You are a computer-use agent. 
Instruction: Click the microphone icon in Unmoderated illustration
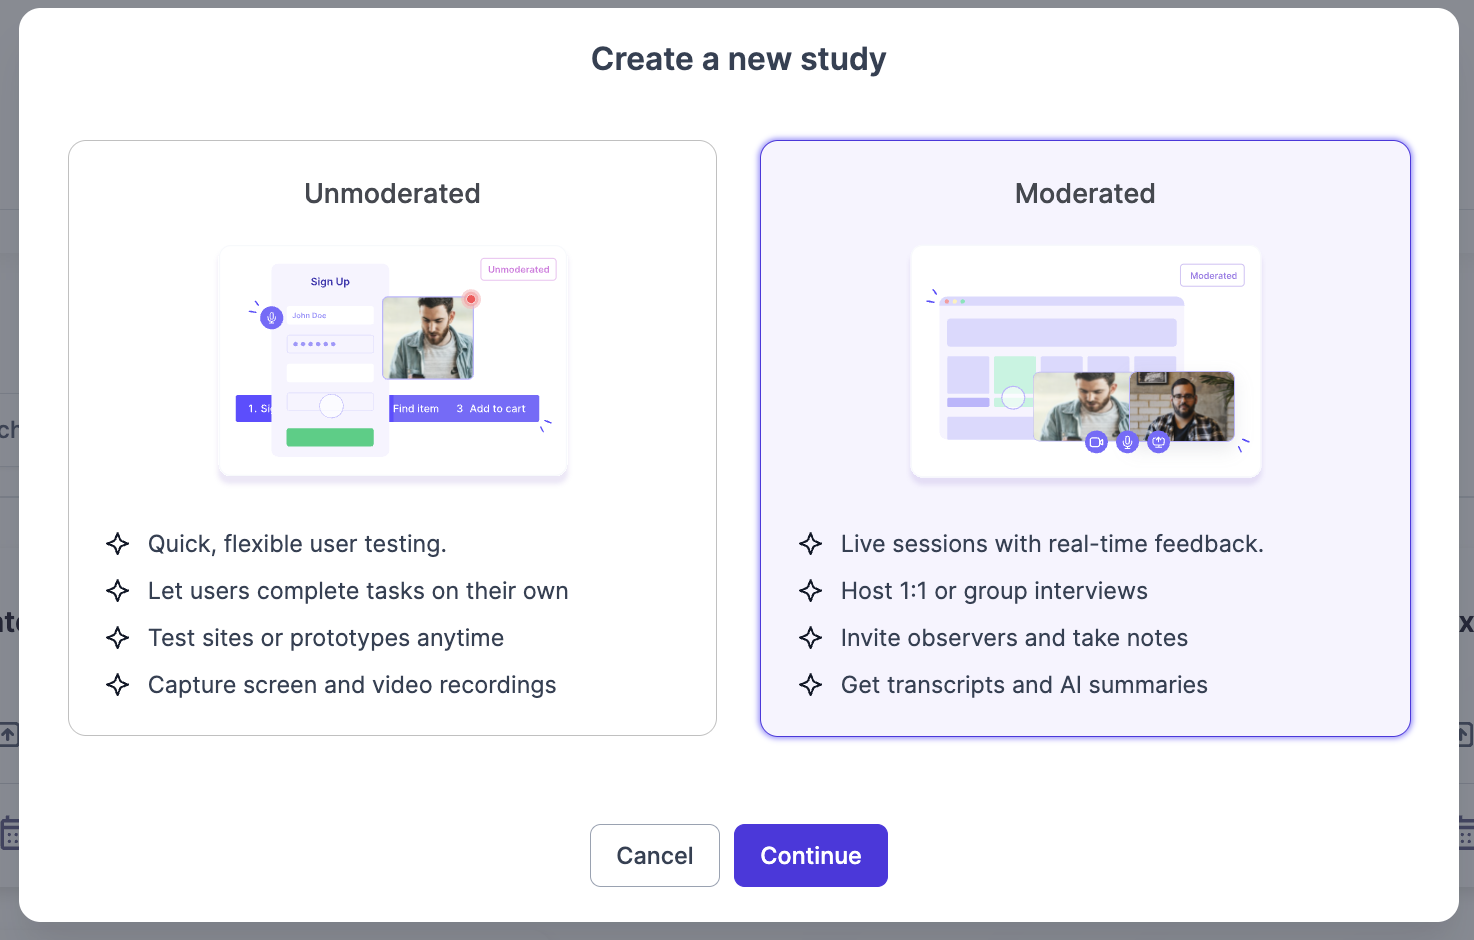(x=271, y=318)
